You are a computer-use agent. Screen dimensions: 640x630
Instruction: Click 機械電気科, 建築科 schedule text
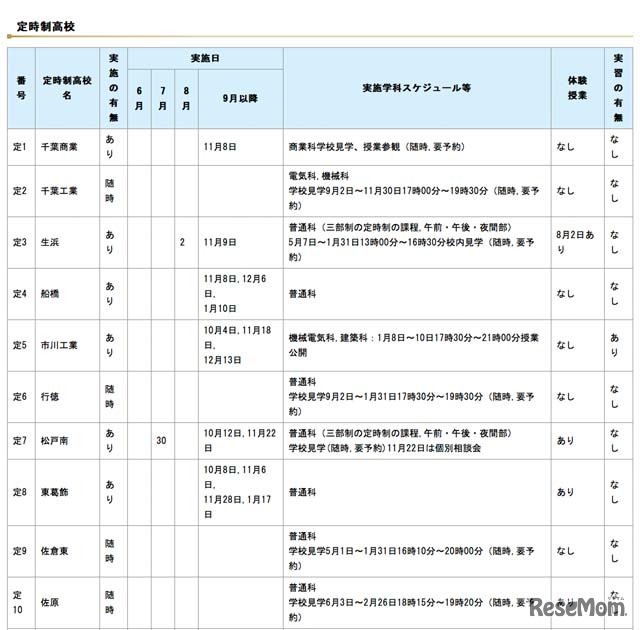pyautogui.click(x=414, y=345)
